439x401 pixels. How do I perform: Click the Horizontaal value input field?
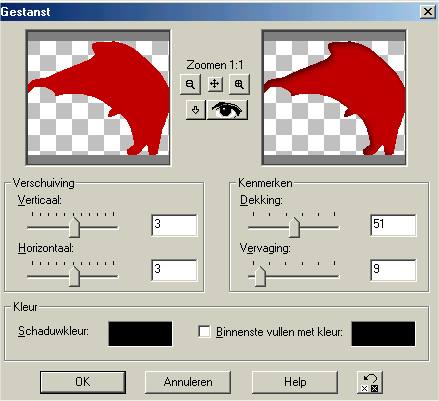point(174,270)
